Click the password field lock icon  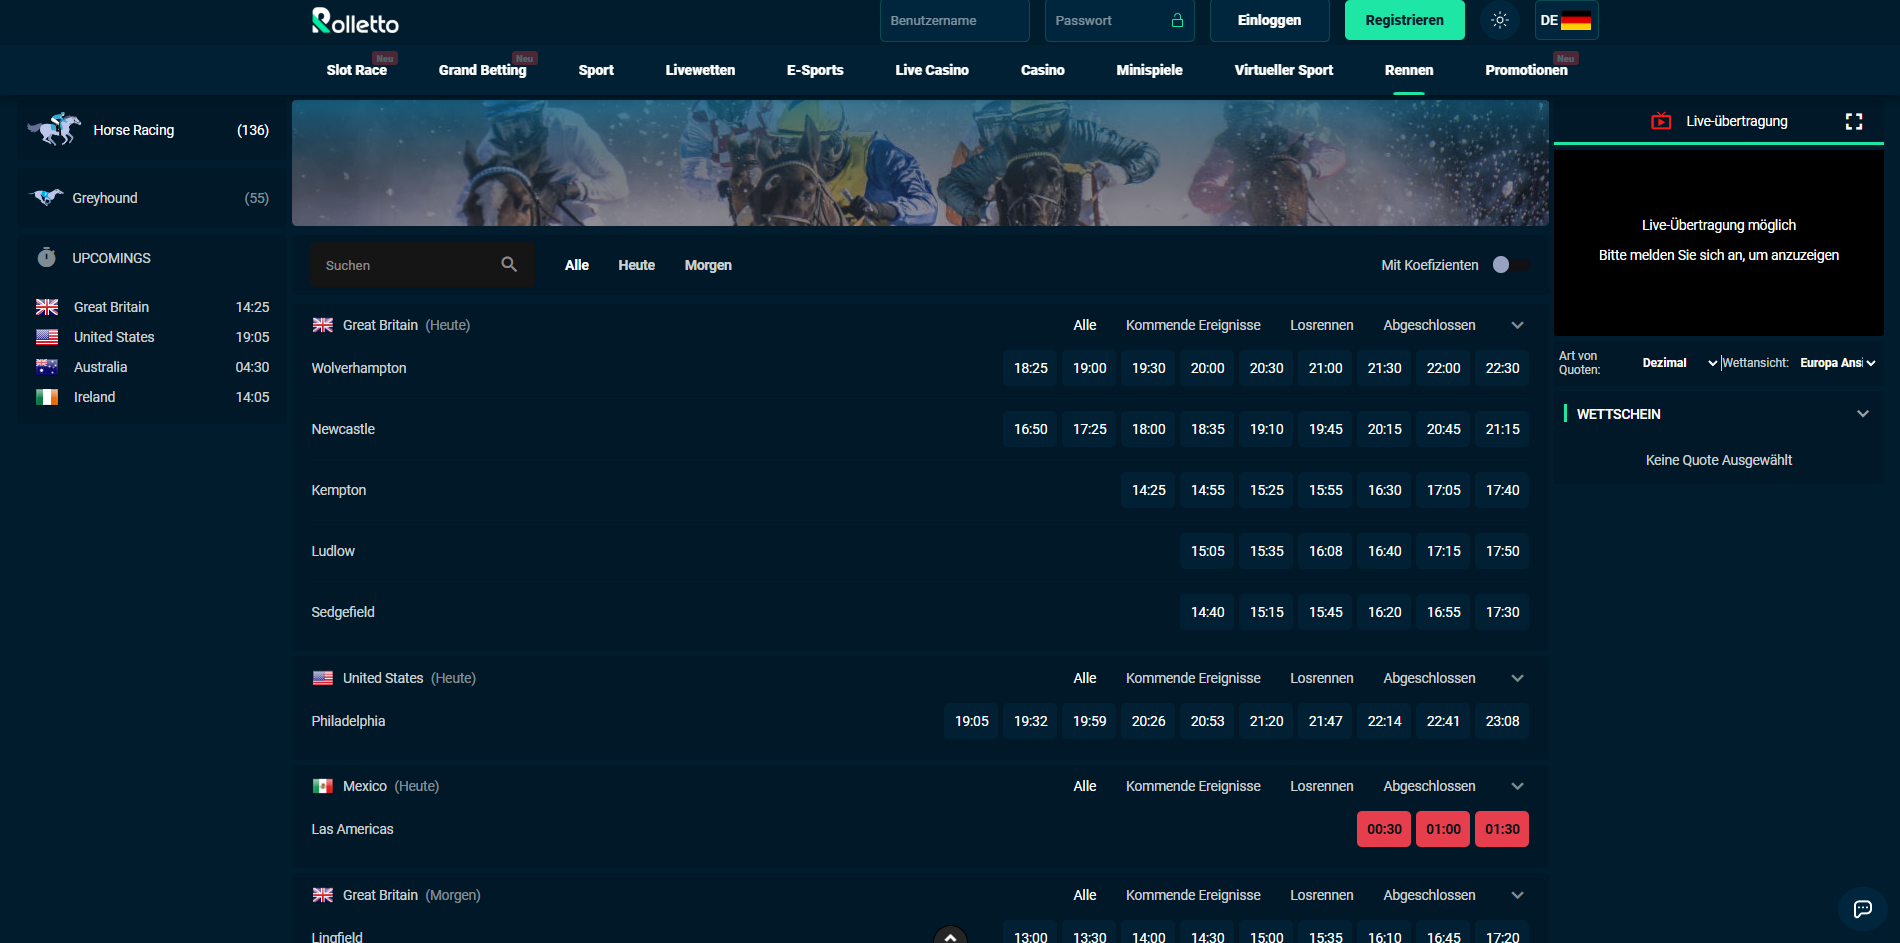tap(1177, 20)
